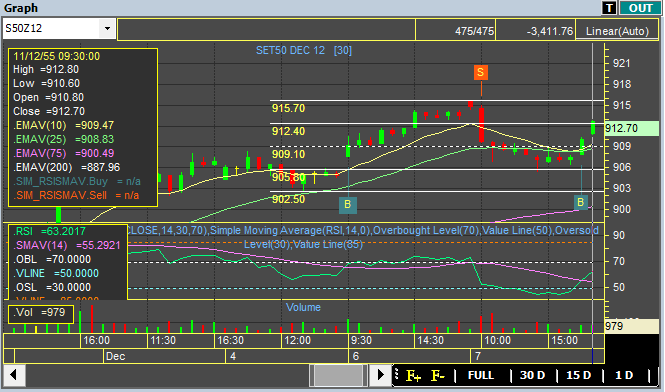Viewport: 665px width, 392px height.
Task: Toggle the OUT button
Action: [x=640, y=8]
